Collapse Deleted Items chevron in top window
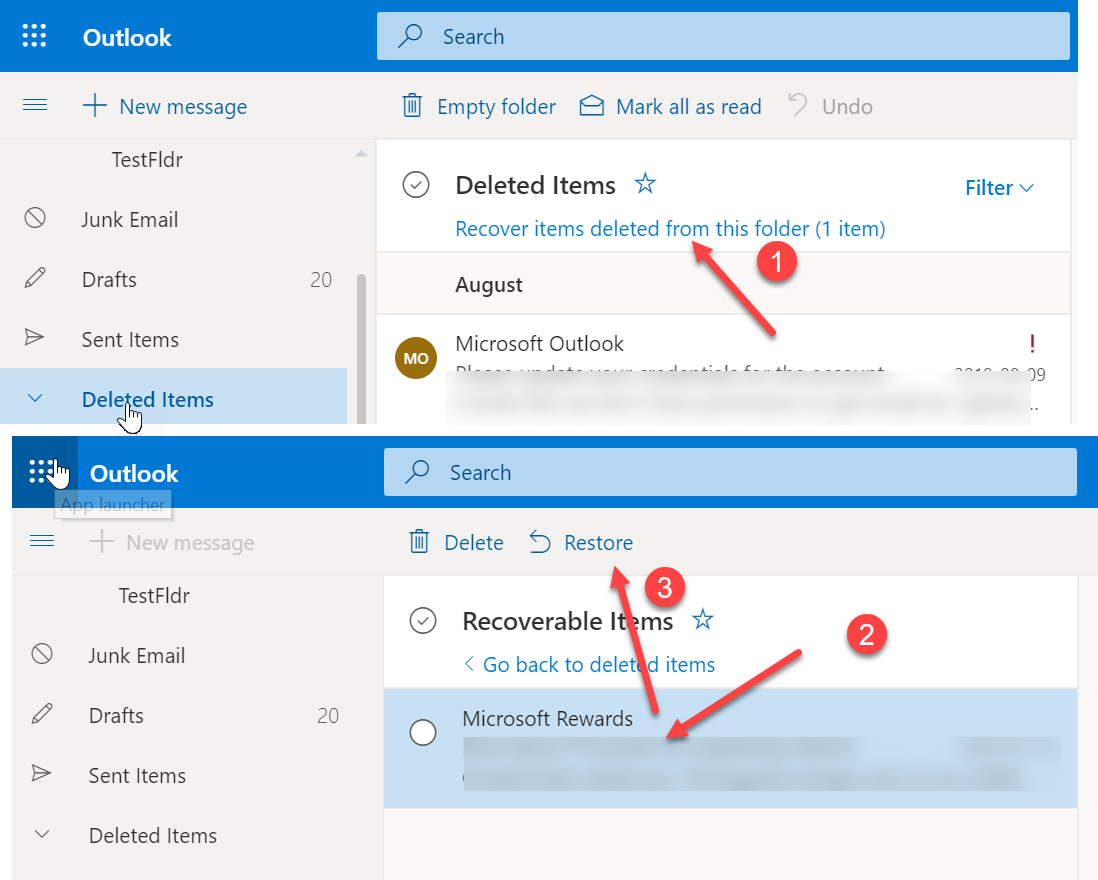Image resolution: width=1098 pixels, height=880 pixels. click(x=35, y=398)
